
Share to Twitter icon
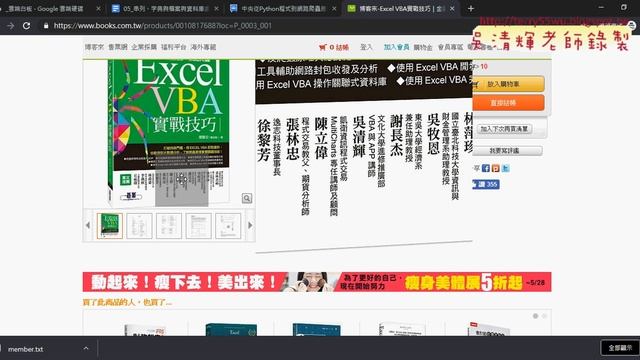click(505, 168)
